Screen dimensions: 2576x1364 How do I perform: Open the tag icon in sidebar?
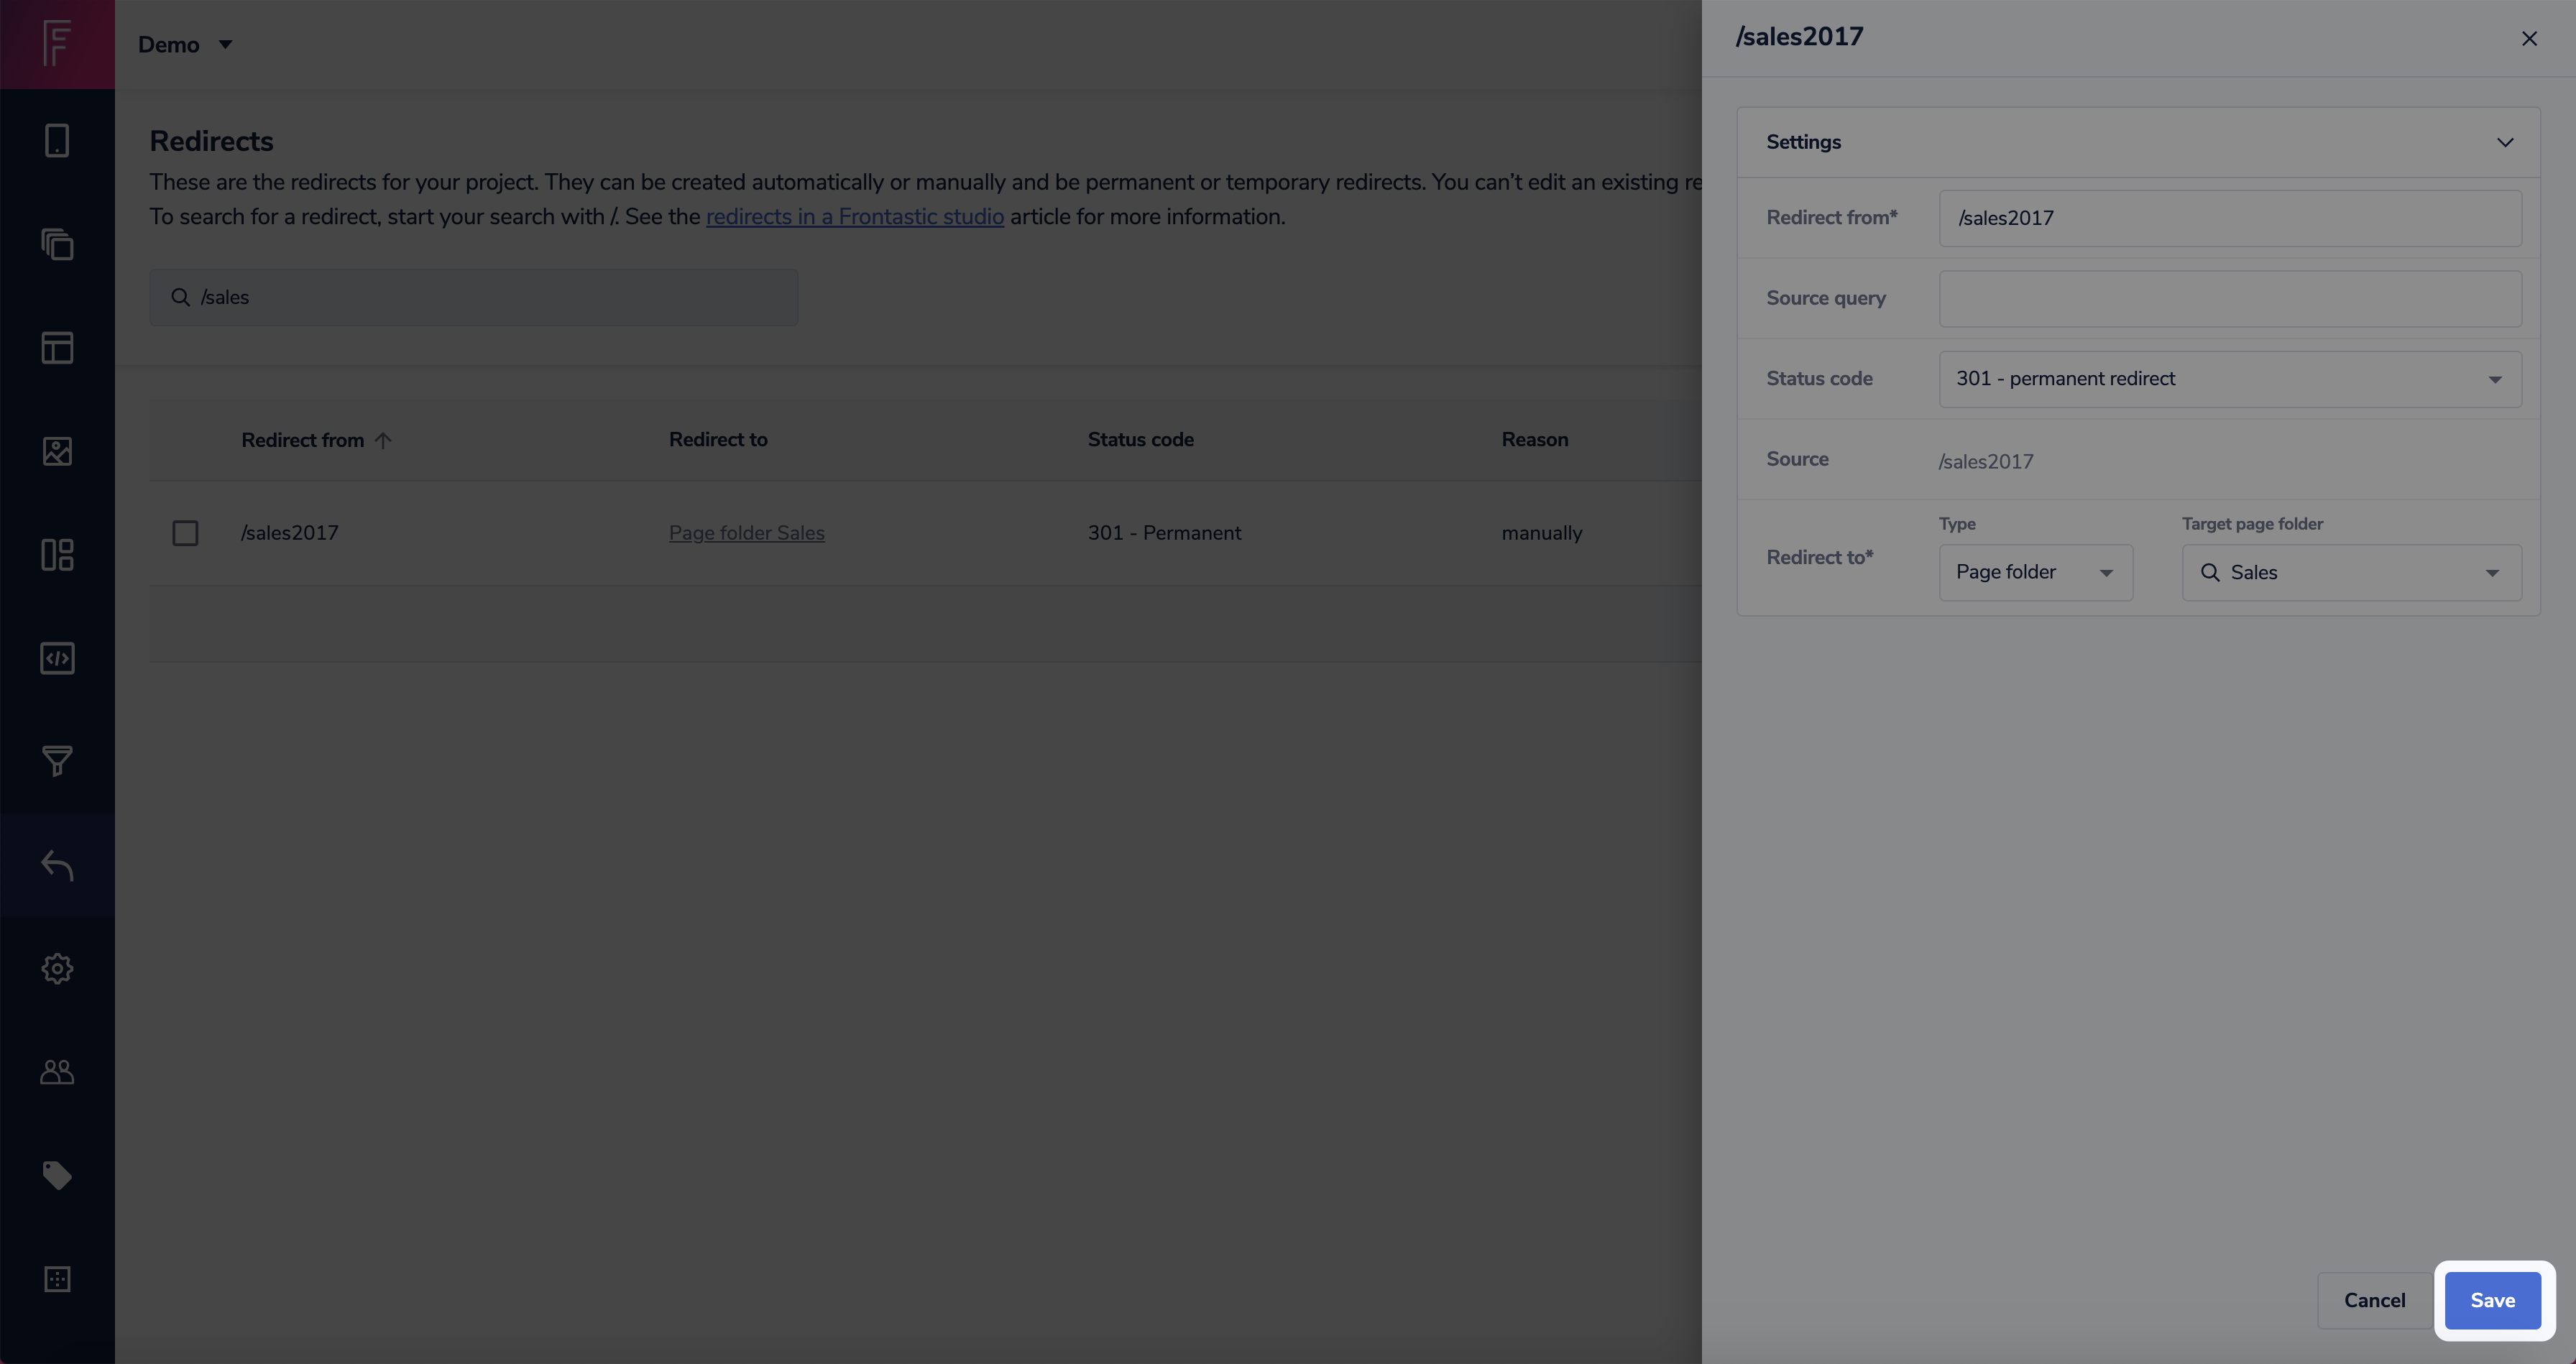coord(57,1175)
